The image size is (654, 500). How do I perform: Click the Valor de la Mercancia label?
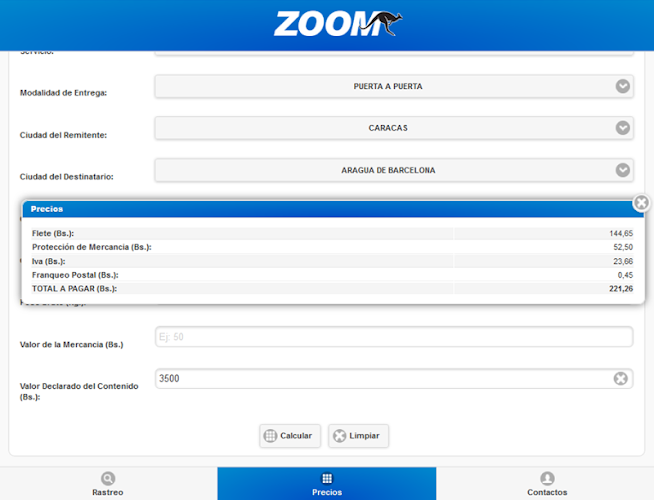72,345
